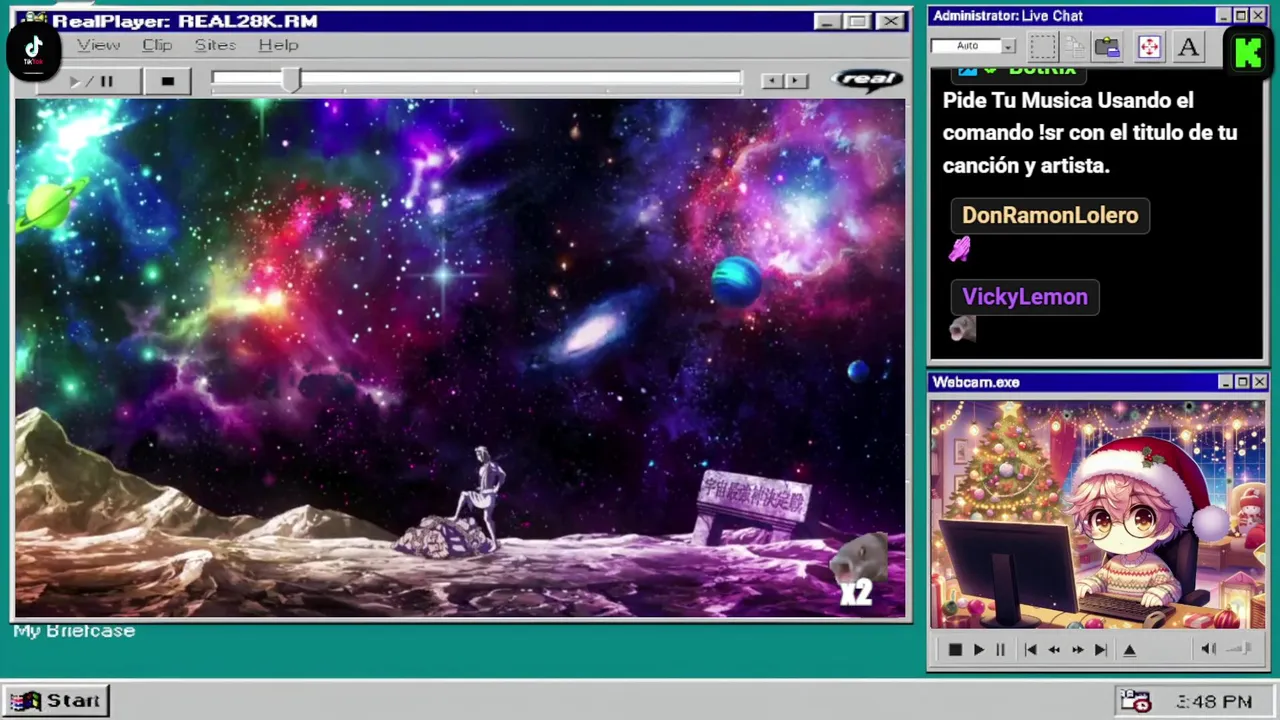The width and height of the screenshot is (1280, 720).
Task: Click the VickyLemon username
Action: point(1025,297)
